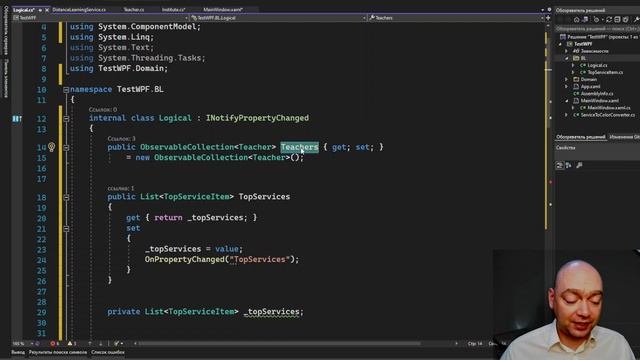Expand the Domain folder node

click(567, 80)
